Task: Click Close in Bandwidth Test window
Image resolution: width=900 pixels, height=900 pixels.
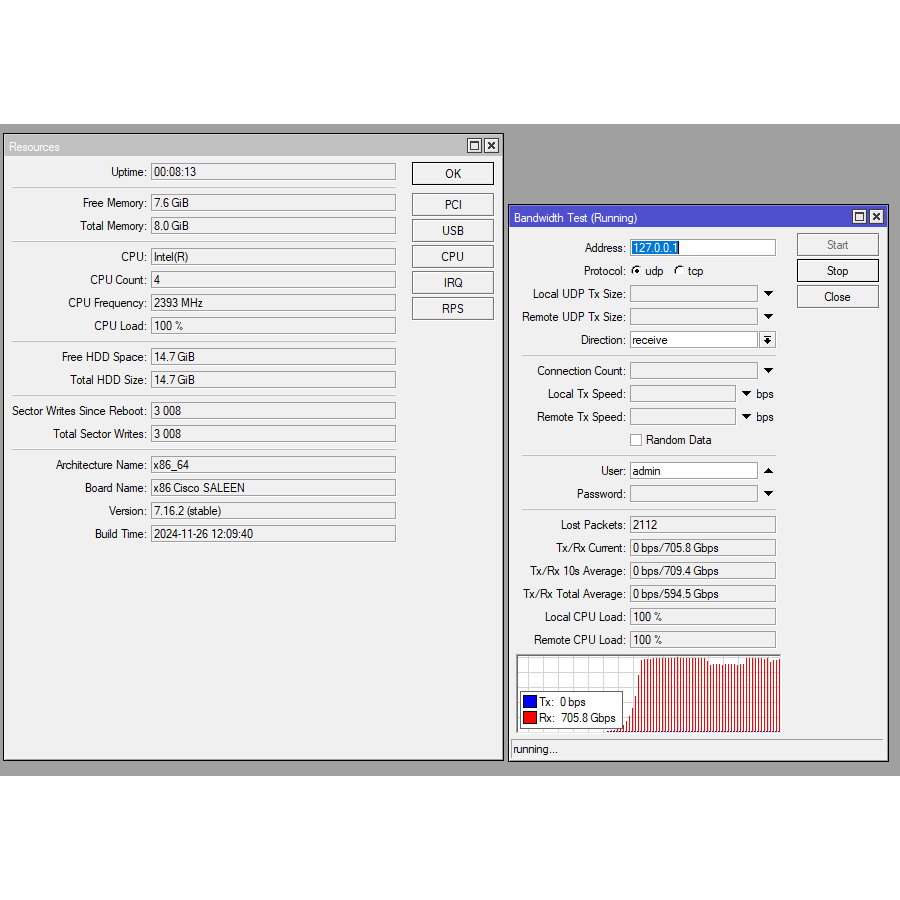Action: (x=837, y=297)
